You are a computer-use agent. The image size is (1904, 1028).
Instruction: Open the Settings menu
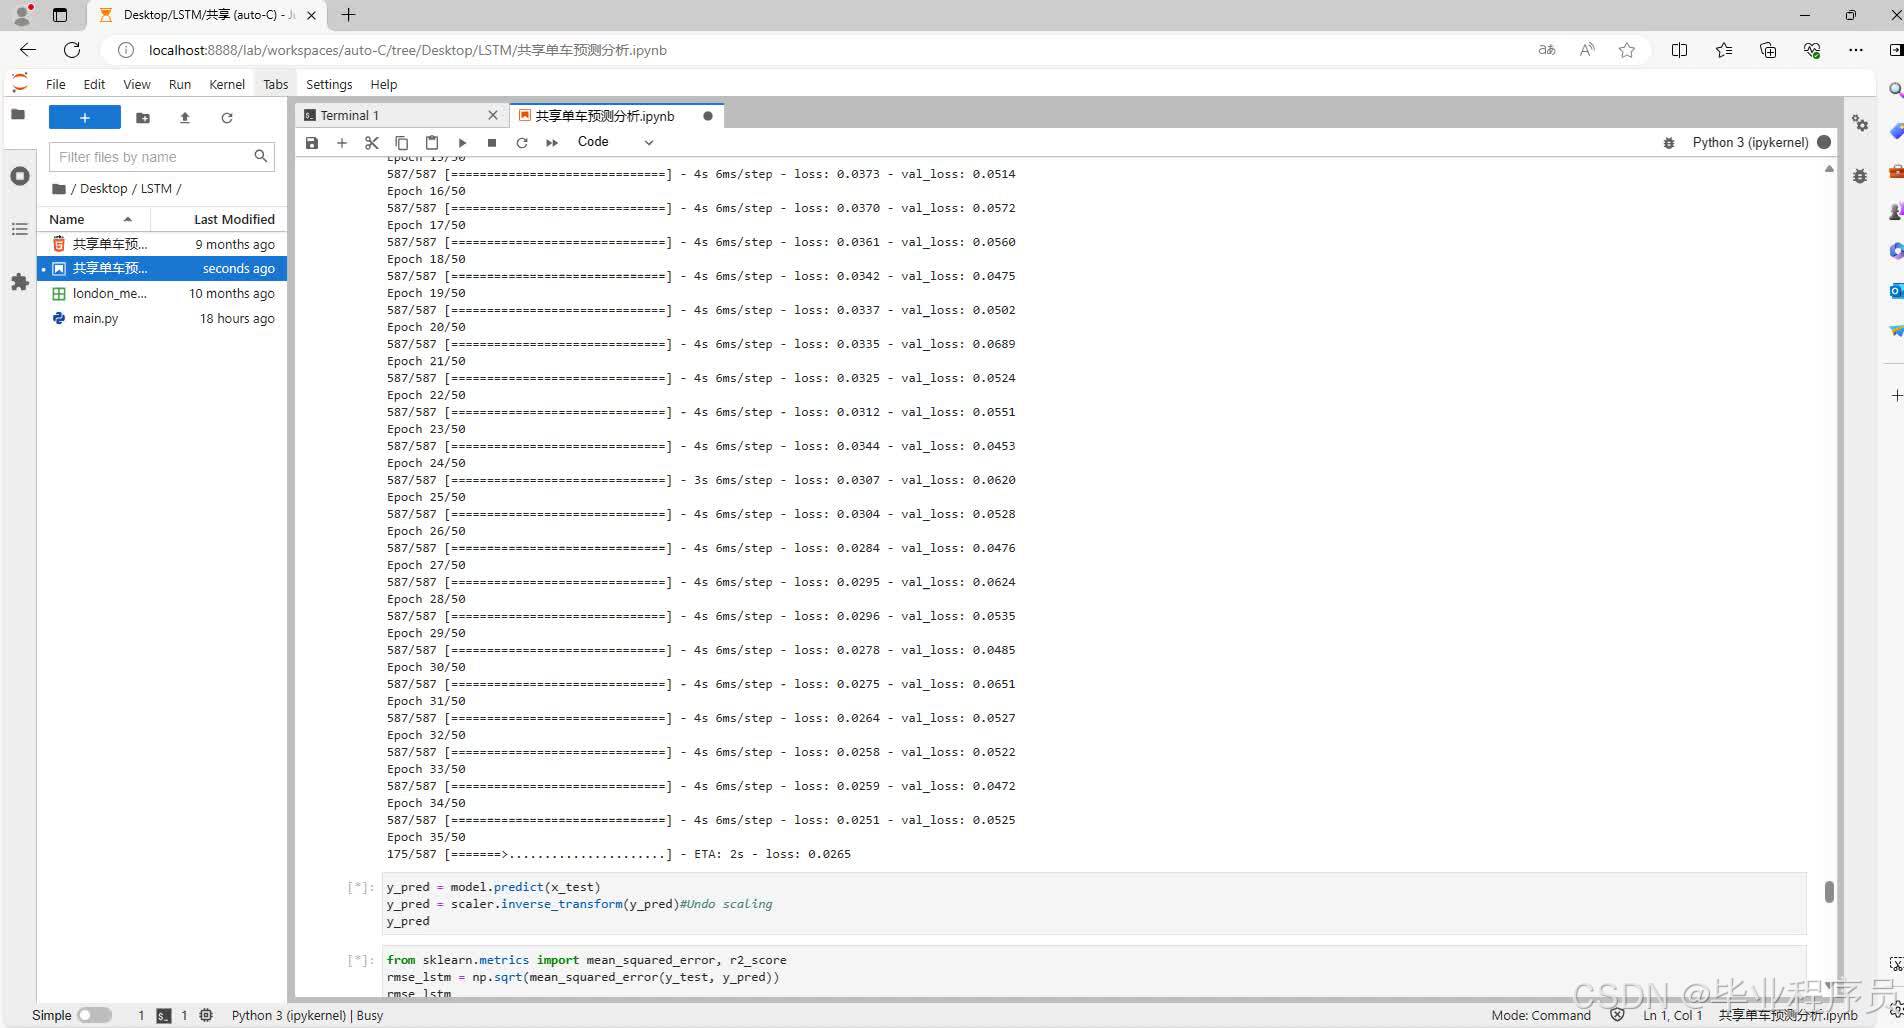[329, 84]
